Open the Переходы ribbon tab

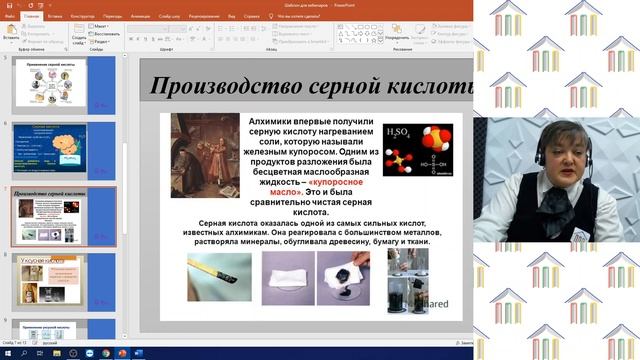(x=112, y=16)
